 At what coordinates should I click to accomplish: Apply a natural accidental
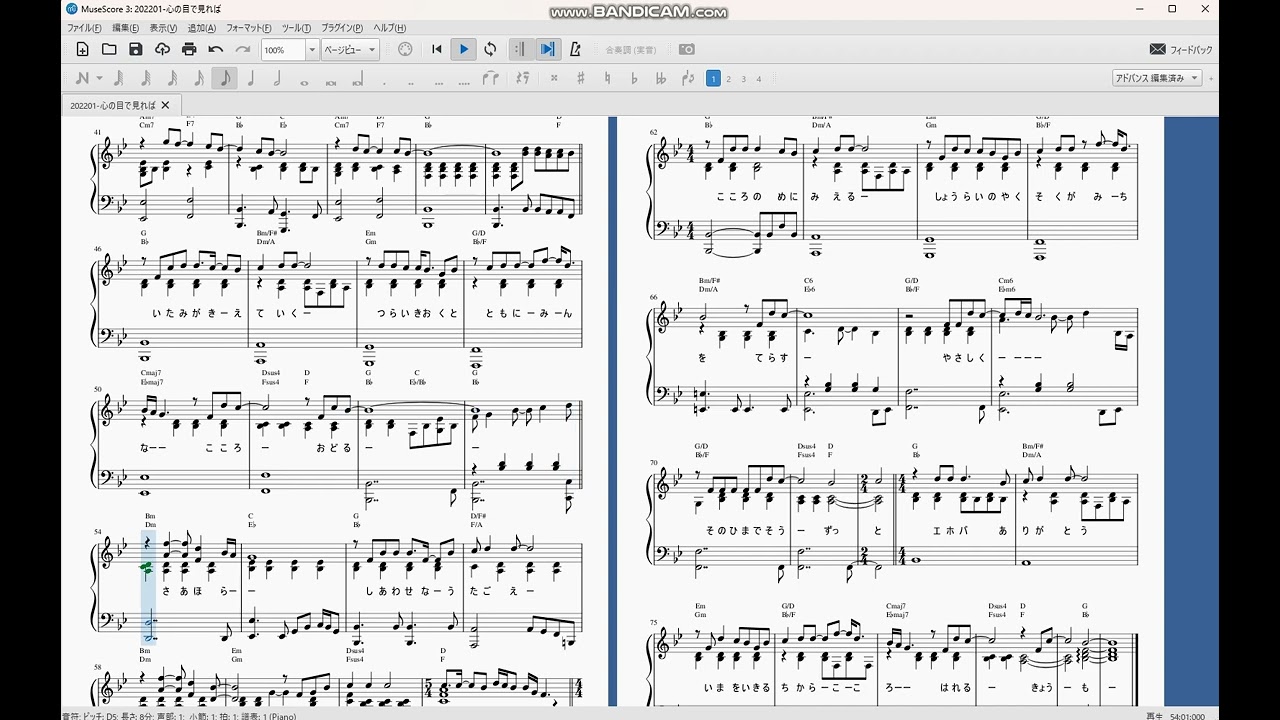(607, 78)
